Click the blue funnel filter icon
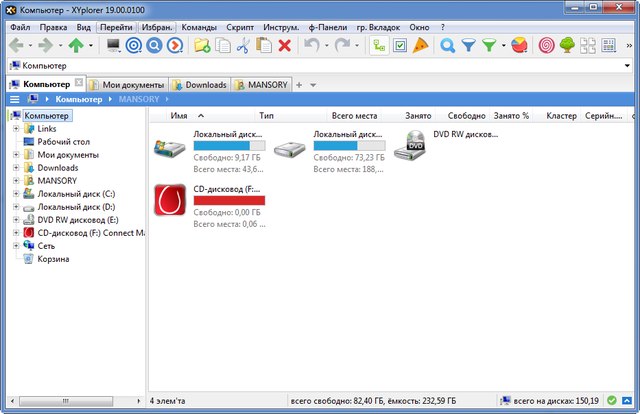Screen dimensions: 640x414 point(468,45)
